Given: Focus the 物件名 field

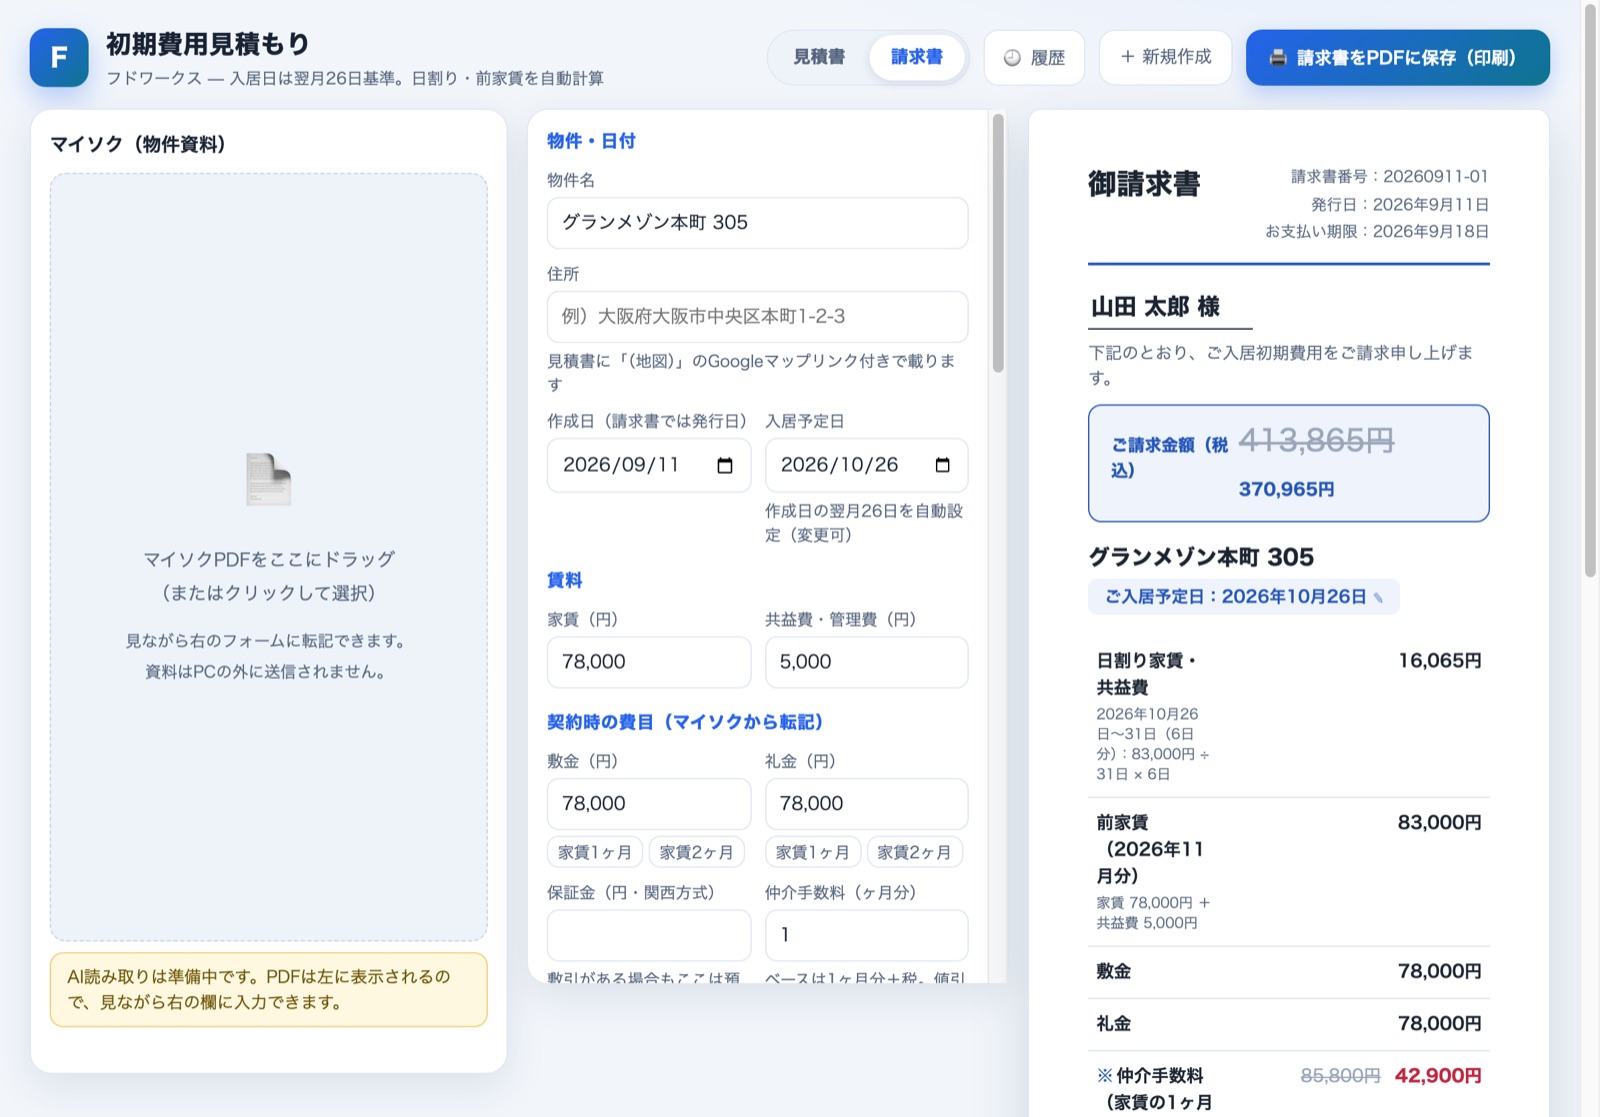Looking at the screenshot, I should 757,223.
